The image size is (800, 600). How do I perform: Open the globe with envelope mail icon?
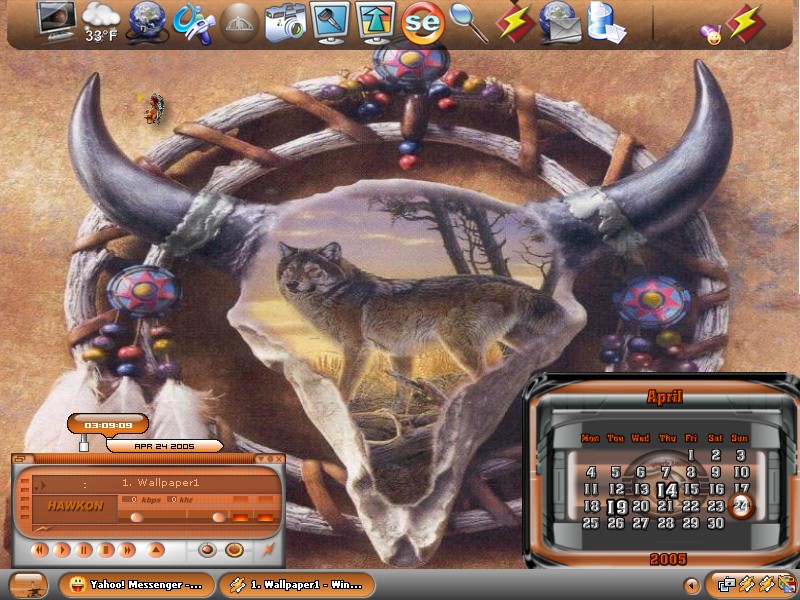pos(560,22)
